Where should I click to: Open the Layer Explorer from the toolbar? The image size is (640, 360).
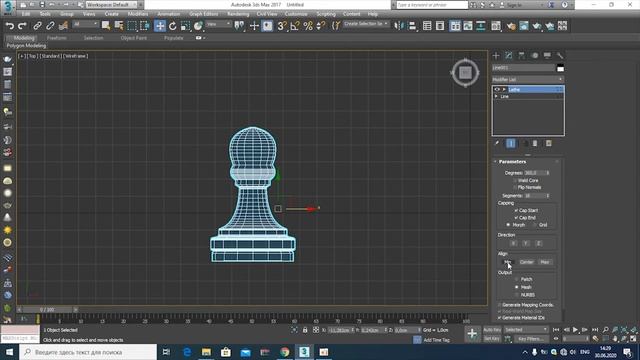click(x=440, y=26)
